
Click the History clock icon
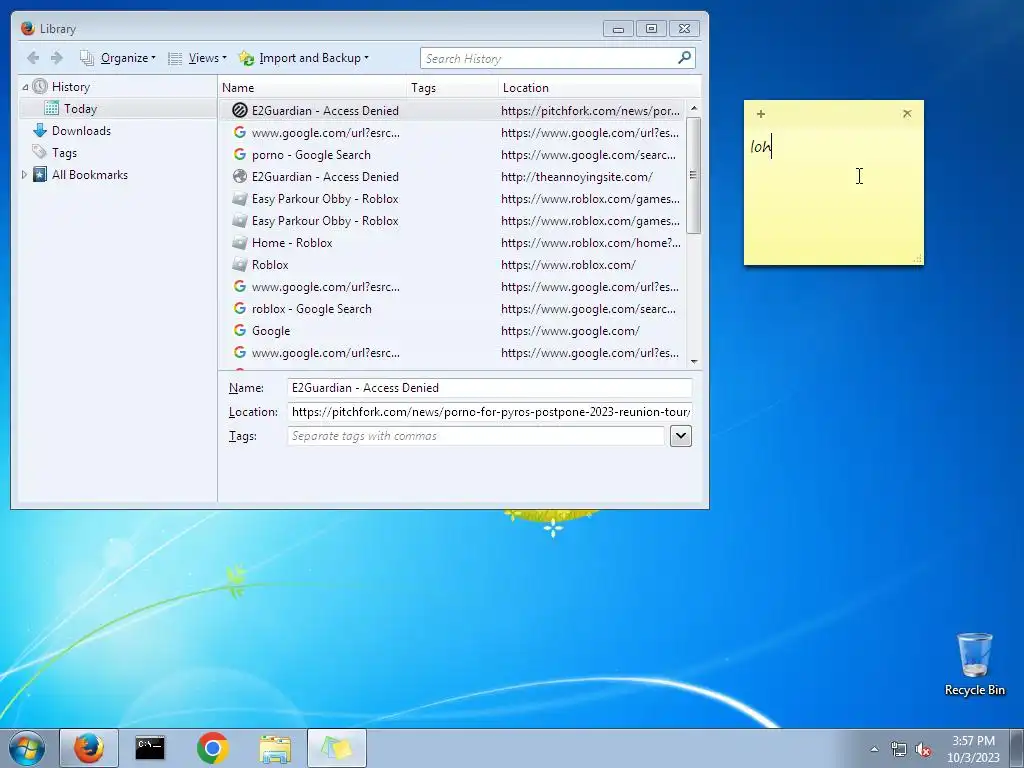pos(40,86)
